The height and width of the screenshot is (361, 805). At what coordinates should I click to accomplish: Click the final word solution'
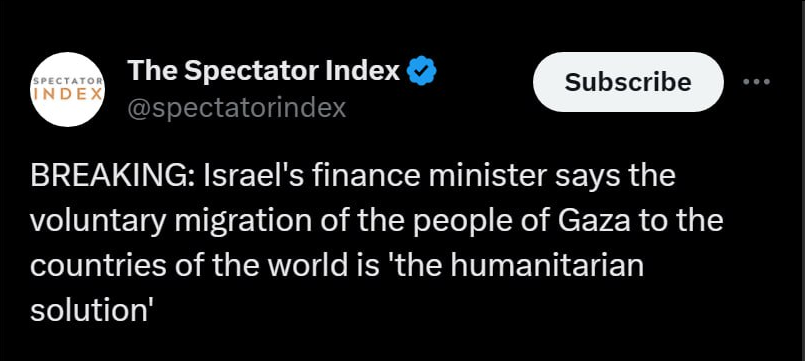(93, 311)
